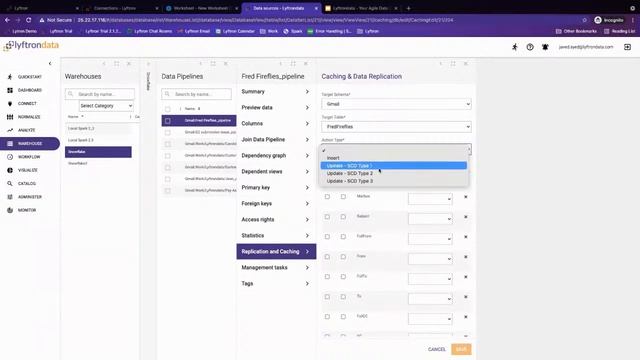Collapse the left sidebar with the chevron

pos(50,63)
